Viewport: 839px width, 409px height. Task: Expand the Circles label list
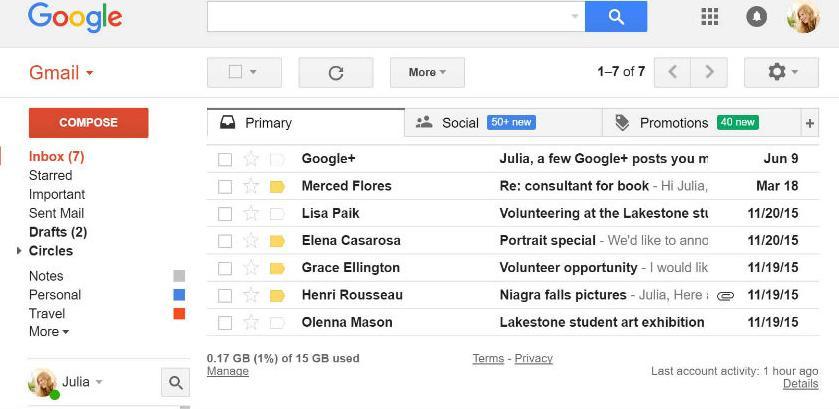pyautogui.click(x=19, y=251)
